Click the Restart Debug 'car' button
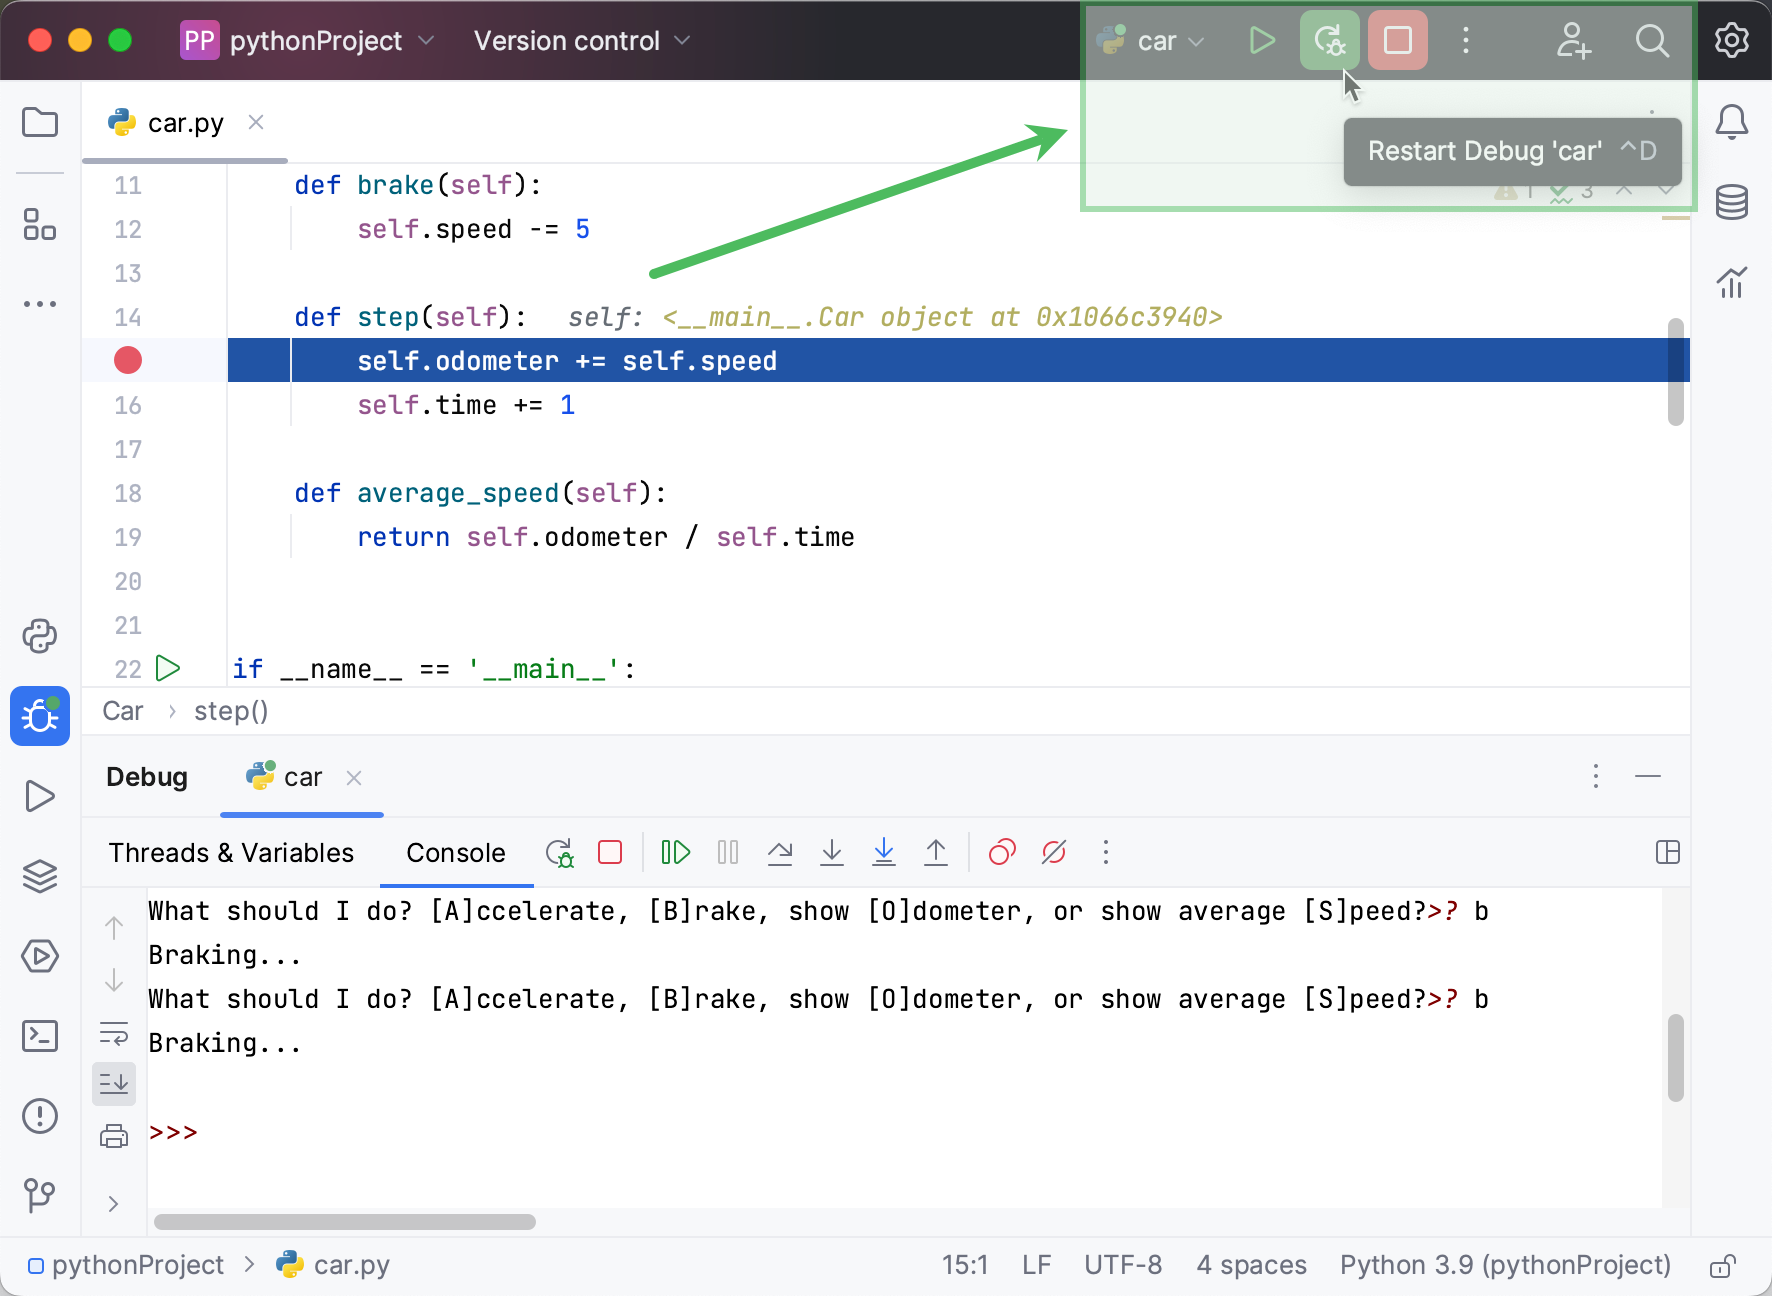This screenshot has height=1296, width=1772. click(x=1328, y=40)
